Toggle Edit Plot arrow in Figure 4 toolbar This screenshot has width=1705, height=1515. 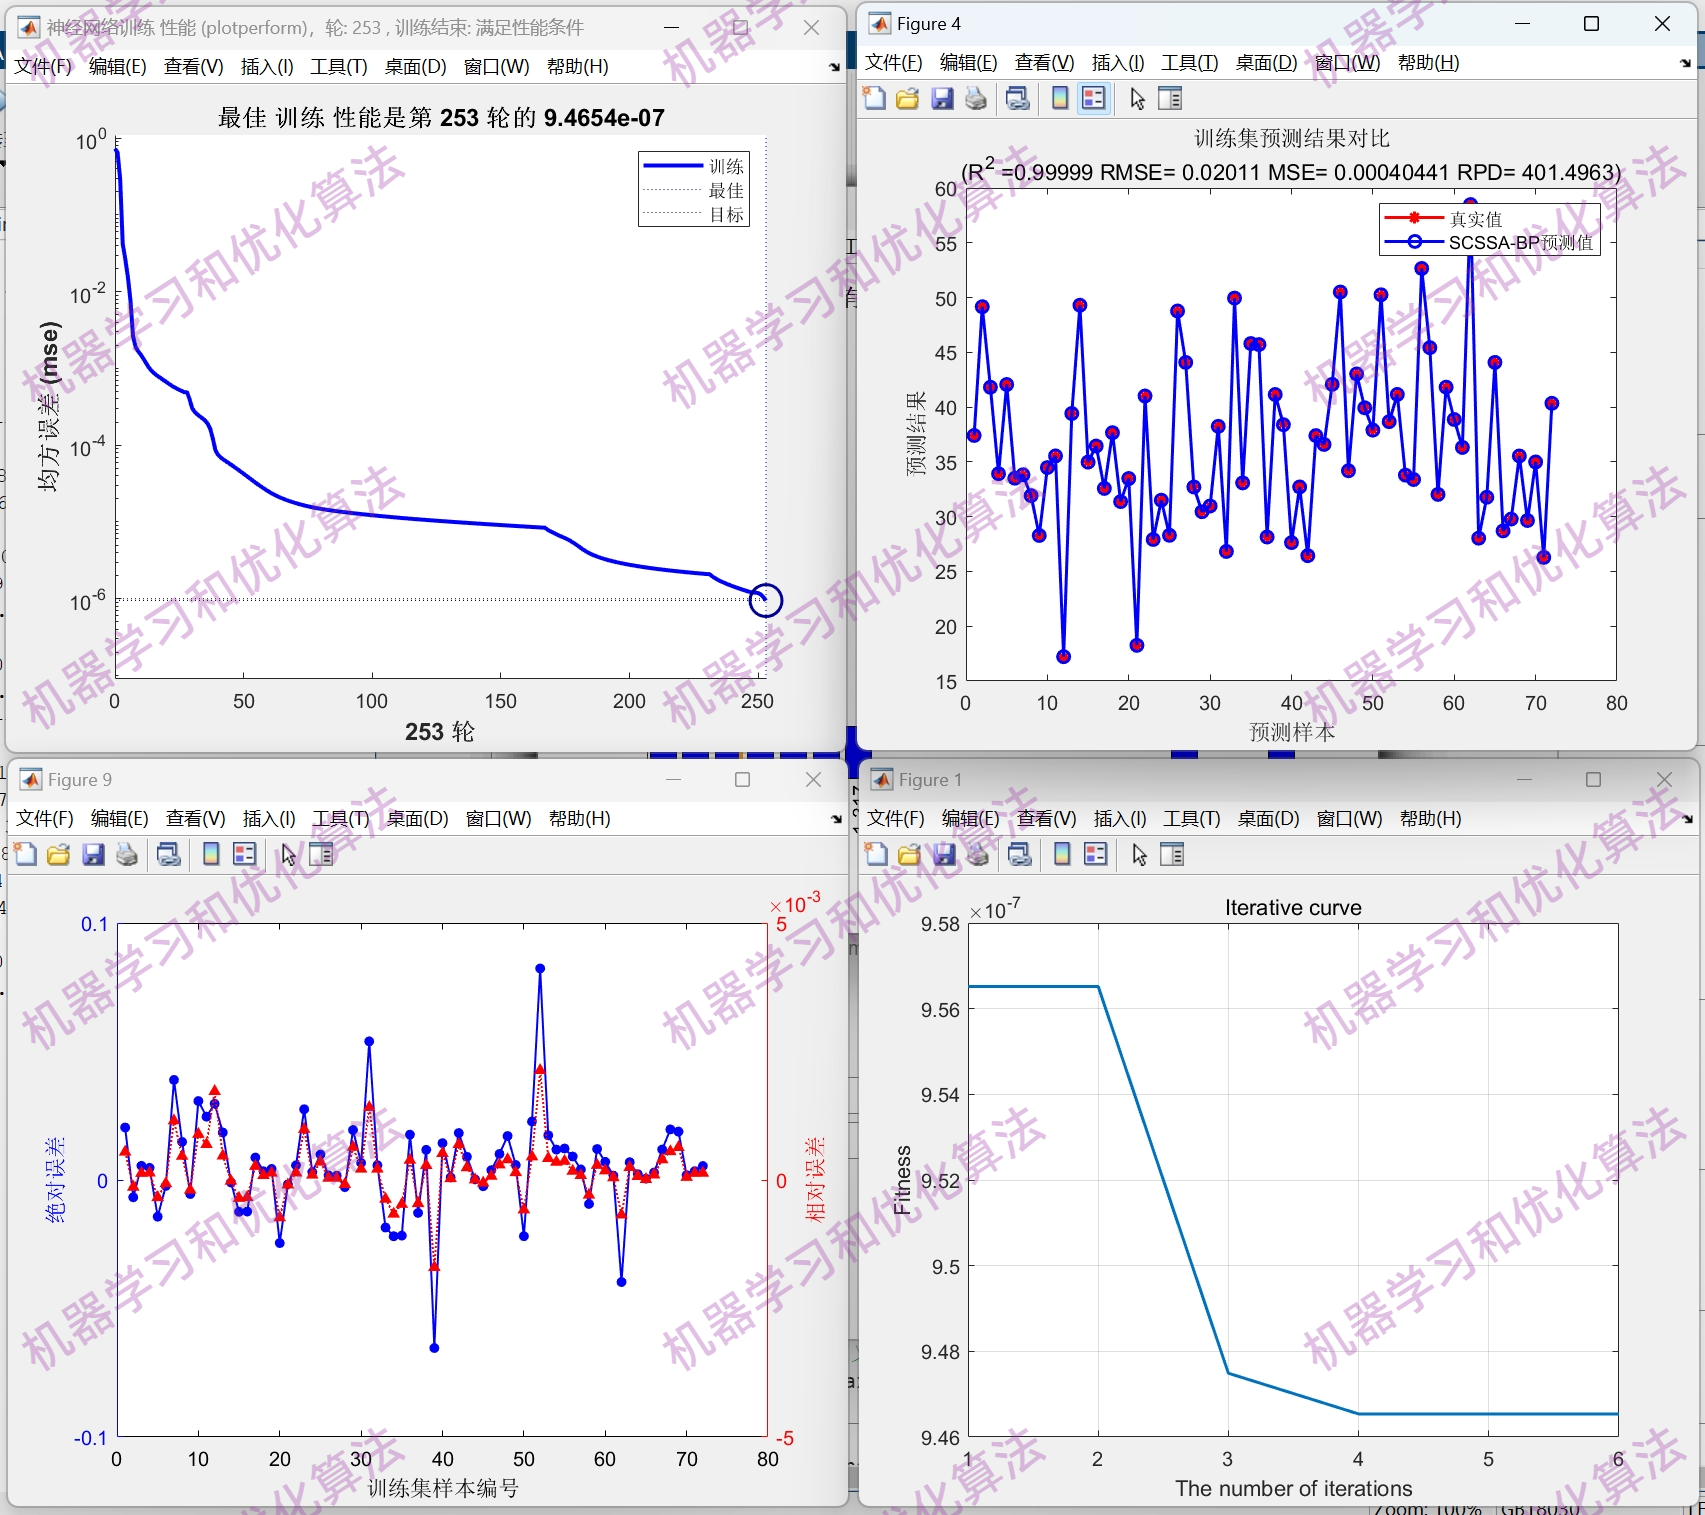tap(1137, 98)
